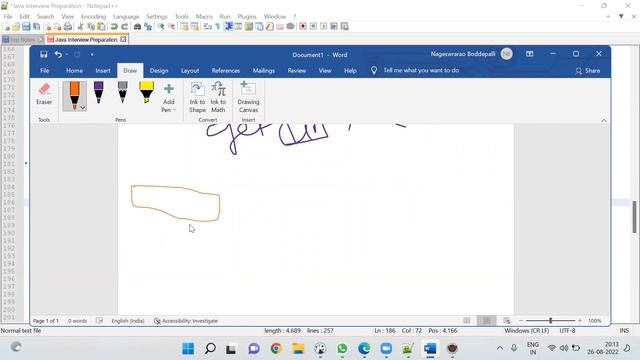Click Notepad++ Print toolbar icon

point(68,27)
